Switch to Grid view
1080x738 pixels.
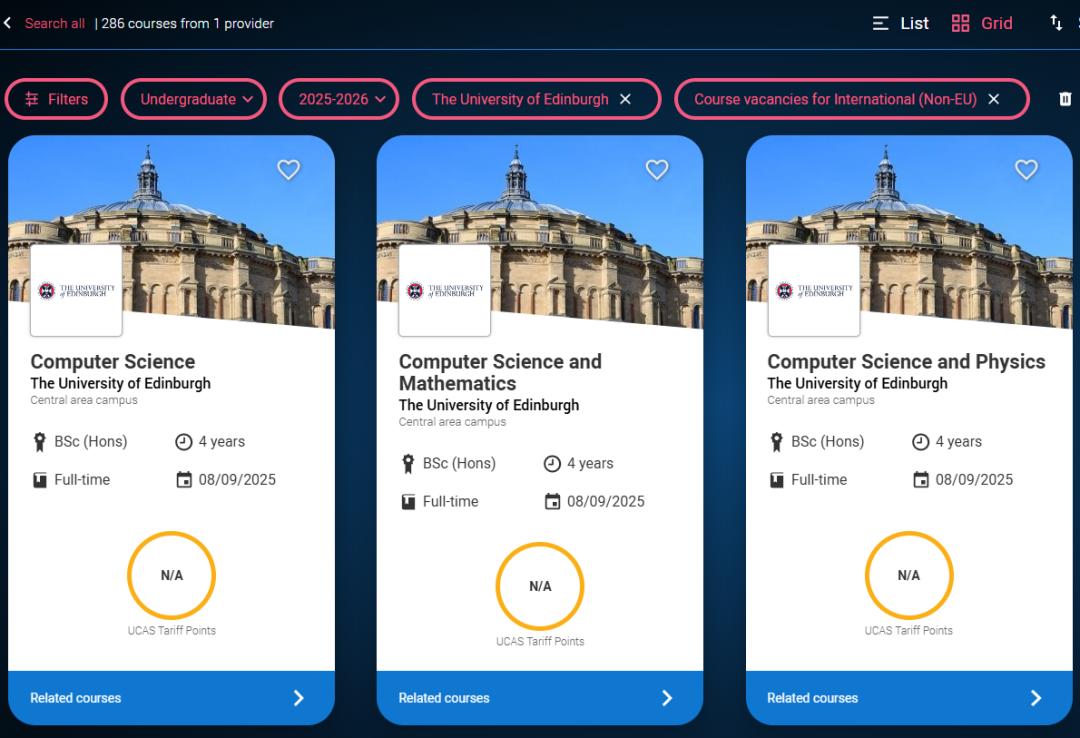coord(982,23)
